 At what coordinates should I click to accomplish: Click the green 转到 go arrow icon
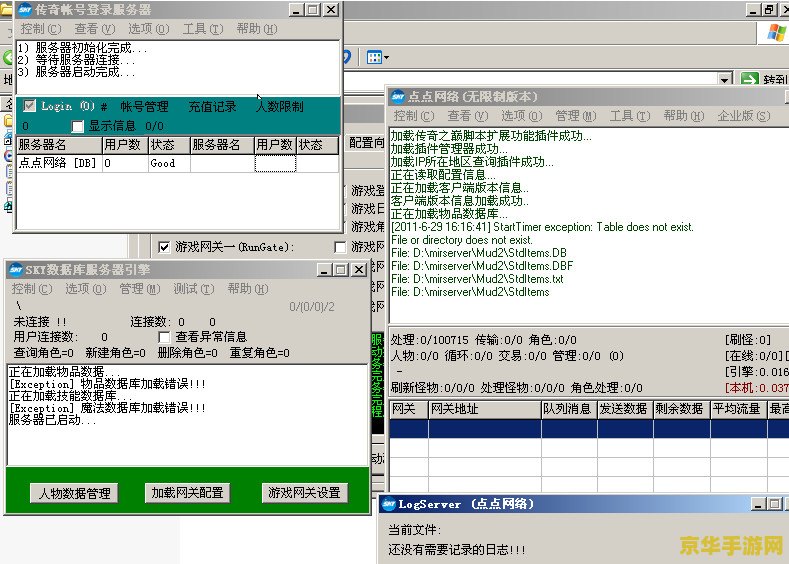coord(749,79)
